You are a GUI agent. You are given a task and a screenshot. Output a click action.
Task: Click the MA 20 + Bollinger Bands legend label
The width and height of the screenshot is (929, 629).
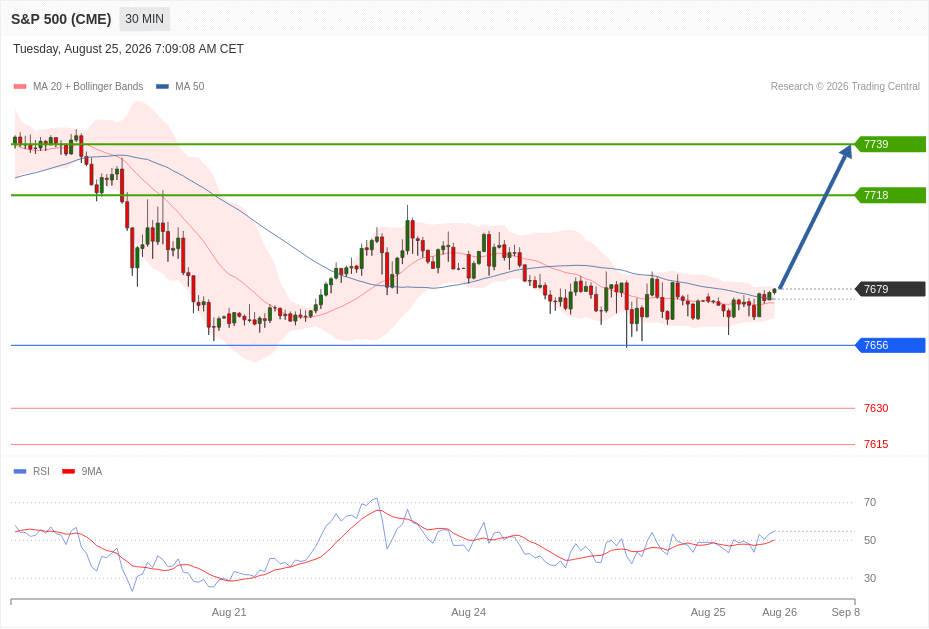coord(88,86)
